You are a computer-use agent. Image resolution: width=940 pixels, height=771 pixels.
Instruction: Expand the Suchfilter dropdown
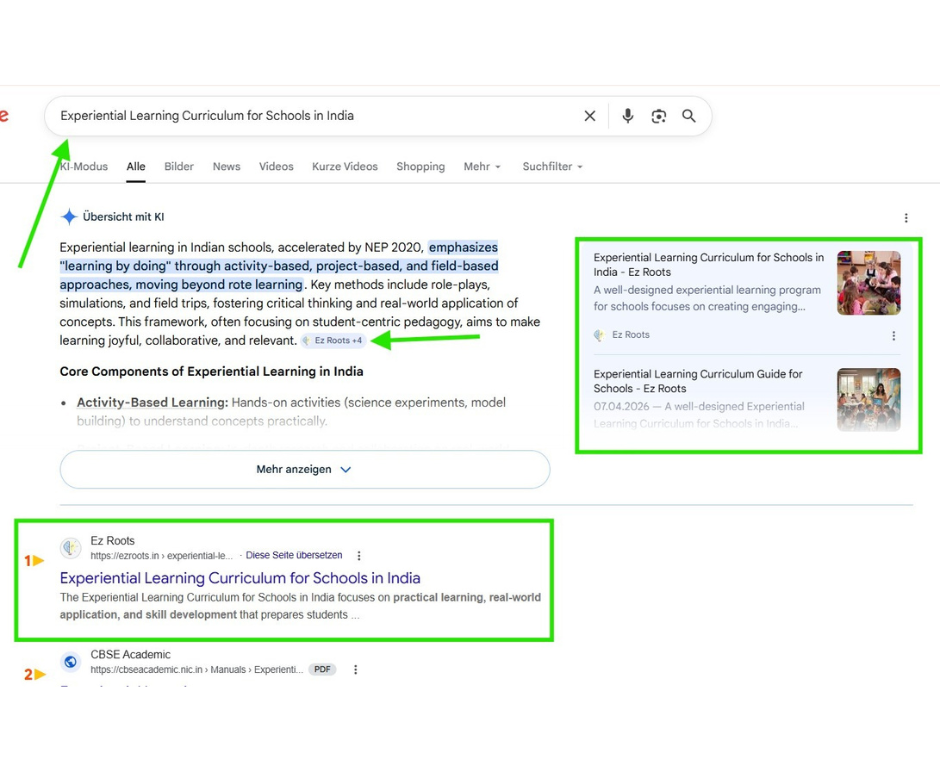[552, 167]
